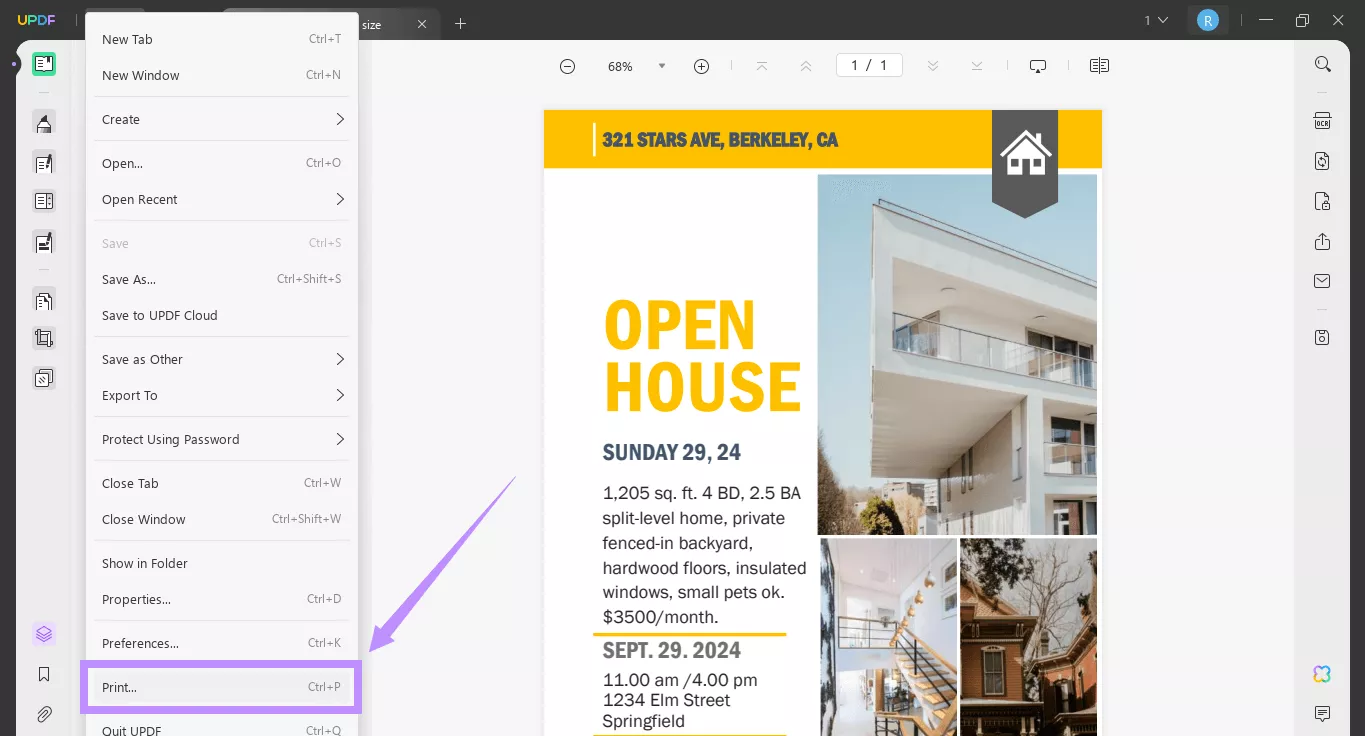This screenshot has width=1365, height=736.
Task: Expand the Save as Other submenu
Action: coord(222,359)
